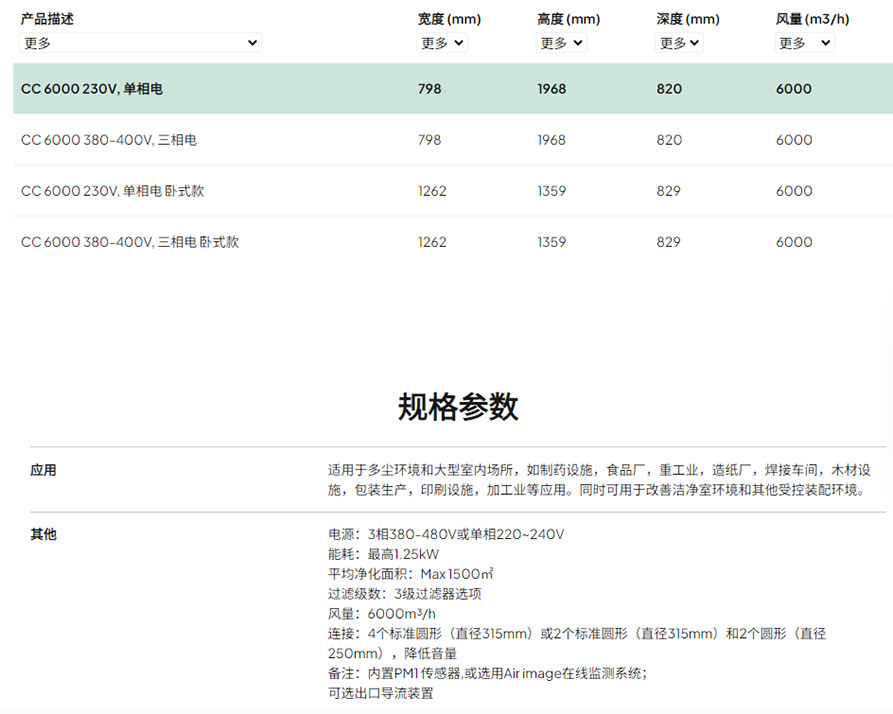Click the '连接：4个标准圆形' specification line
893x714 pixels.
coord(577,643)
